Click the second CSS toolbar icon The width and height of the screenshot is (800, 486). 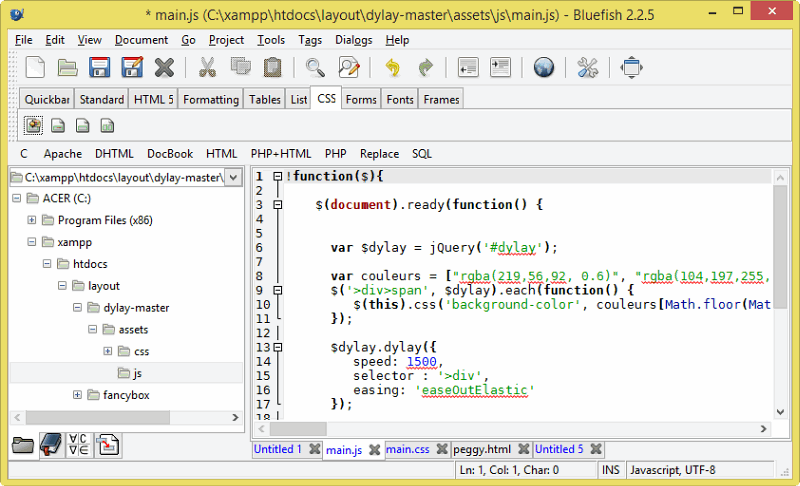[58, 125]
